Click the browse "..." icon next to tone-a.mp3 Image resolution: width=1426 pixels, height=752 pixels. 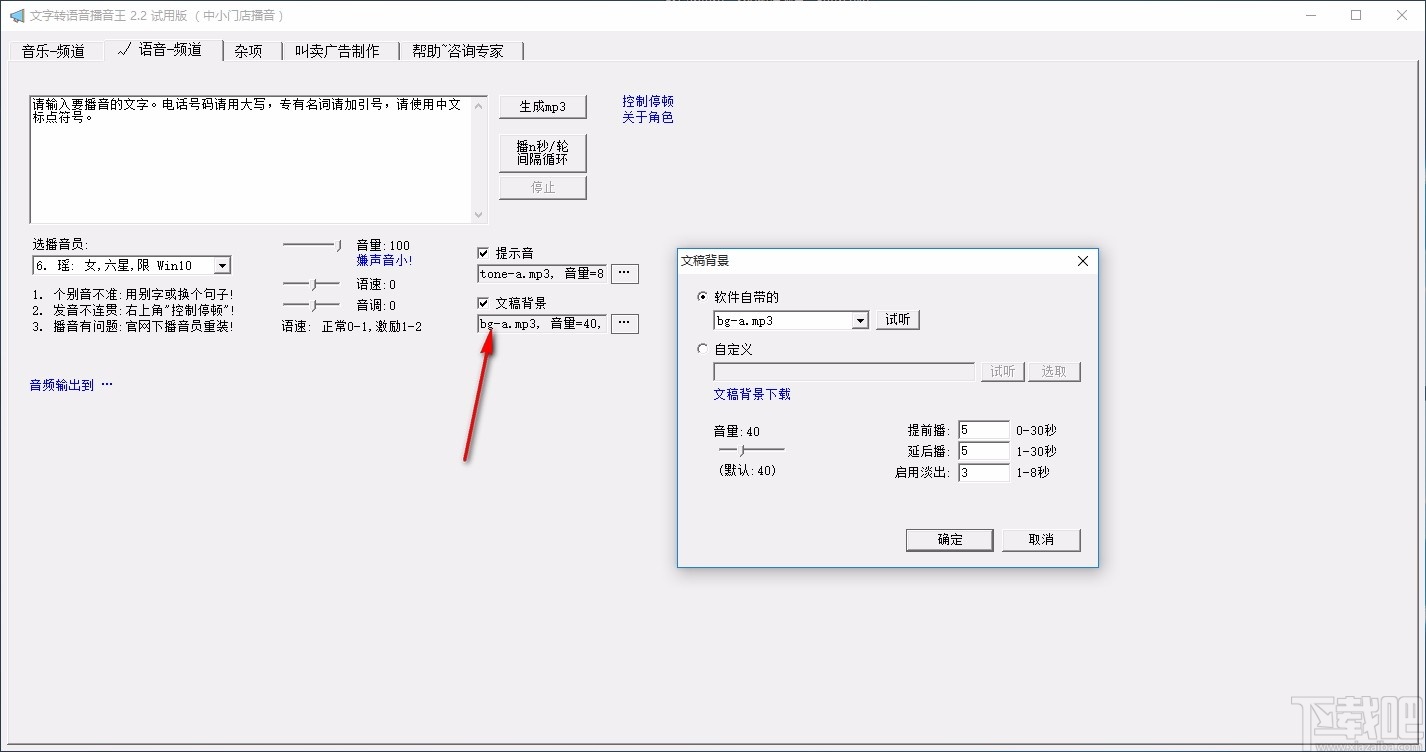[624, 273]
